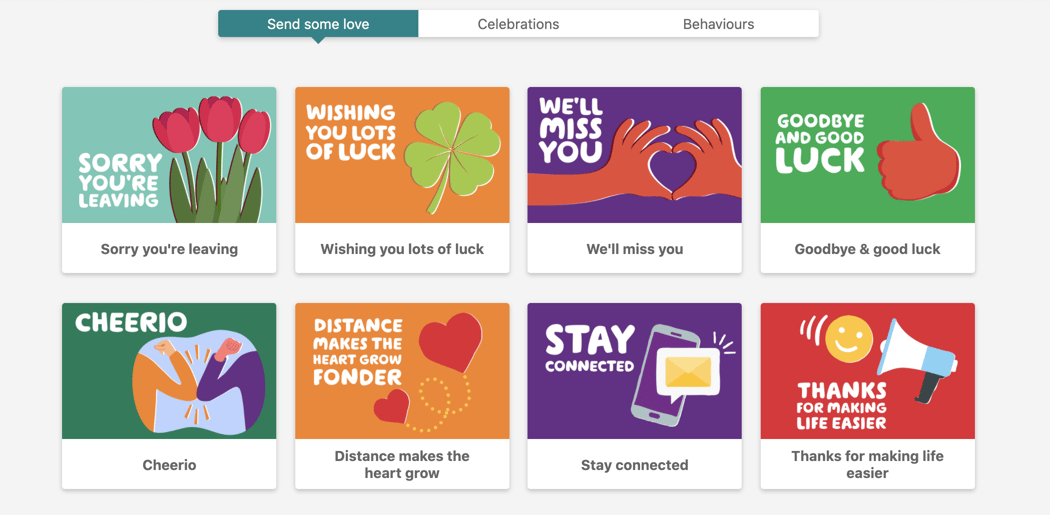Screen dimensions: 1050x515
Task: Click the red tulips card image
Action: pyautogui.click(x=169, y=155)
